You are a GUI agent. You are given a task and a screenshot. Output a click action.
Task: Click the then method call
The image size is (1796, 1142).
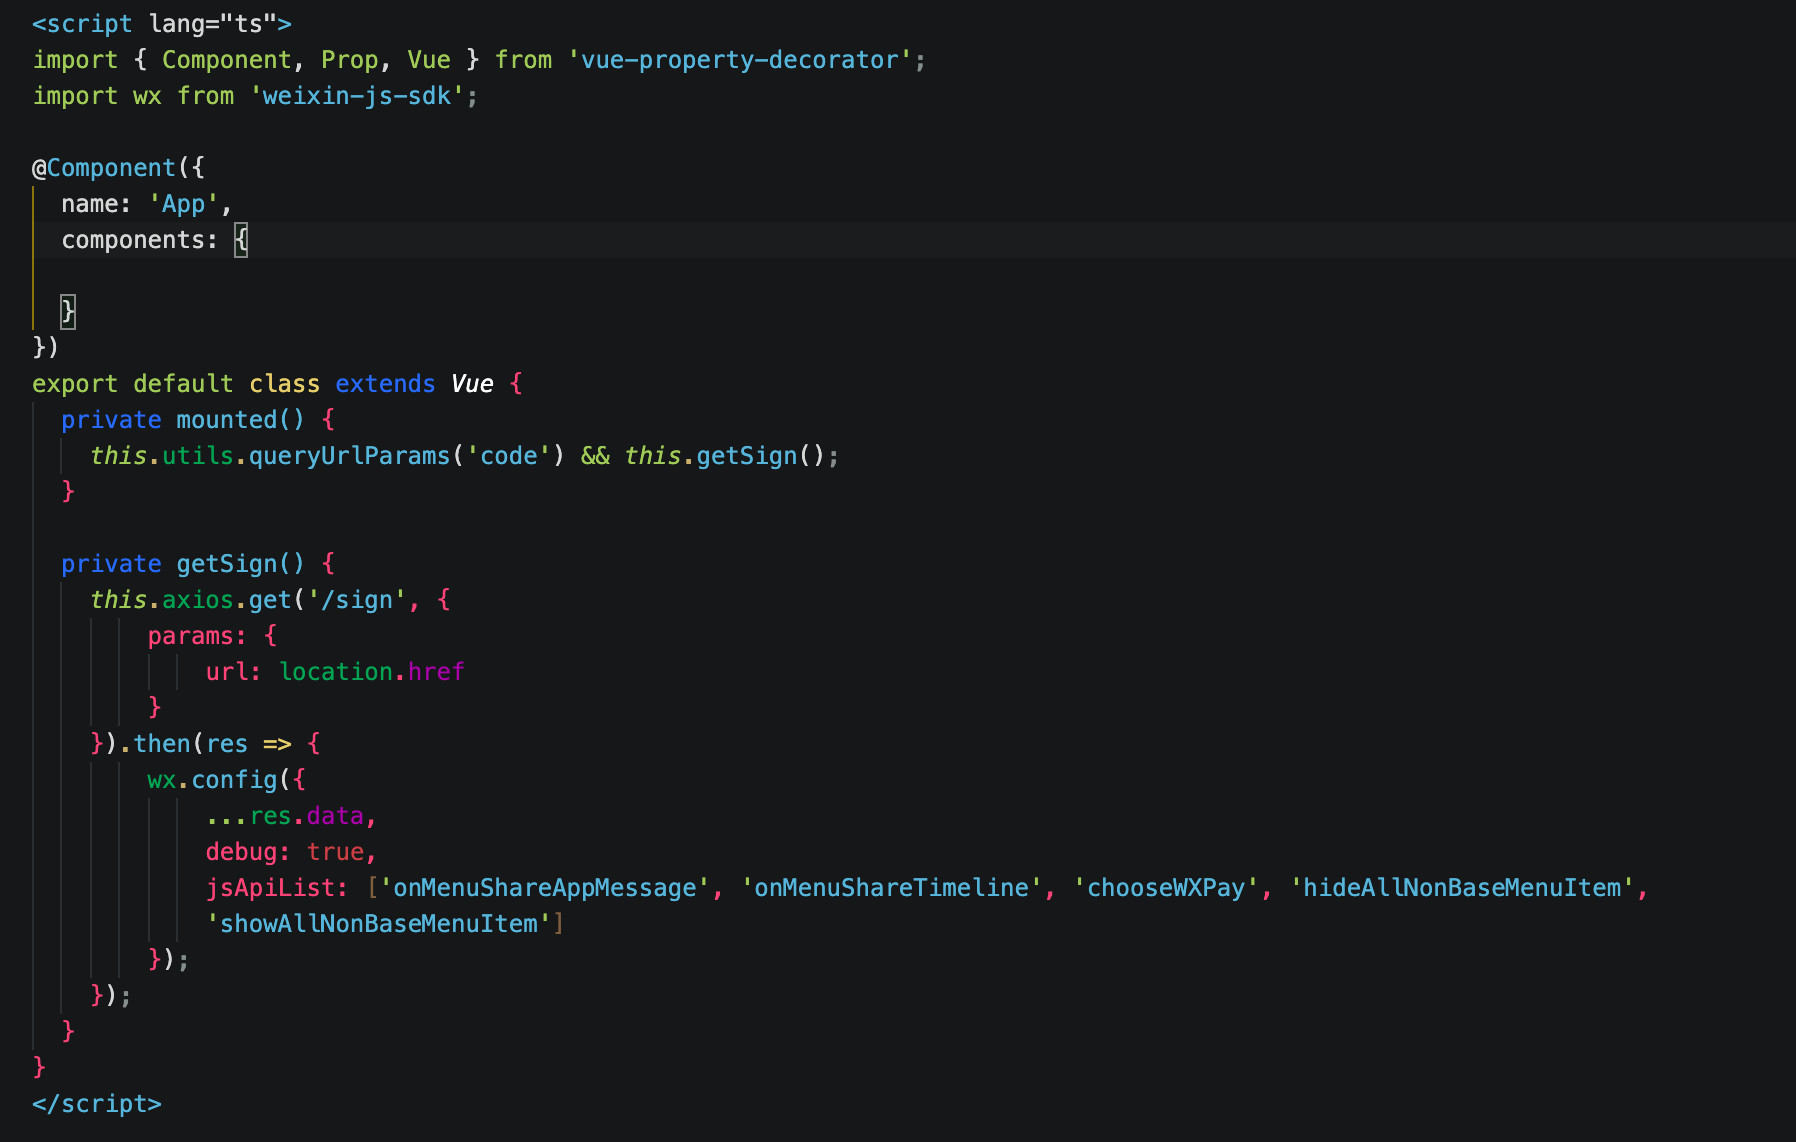162,744
